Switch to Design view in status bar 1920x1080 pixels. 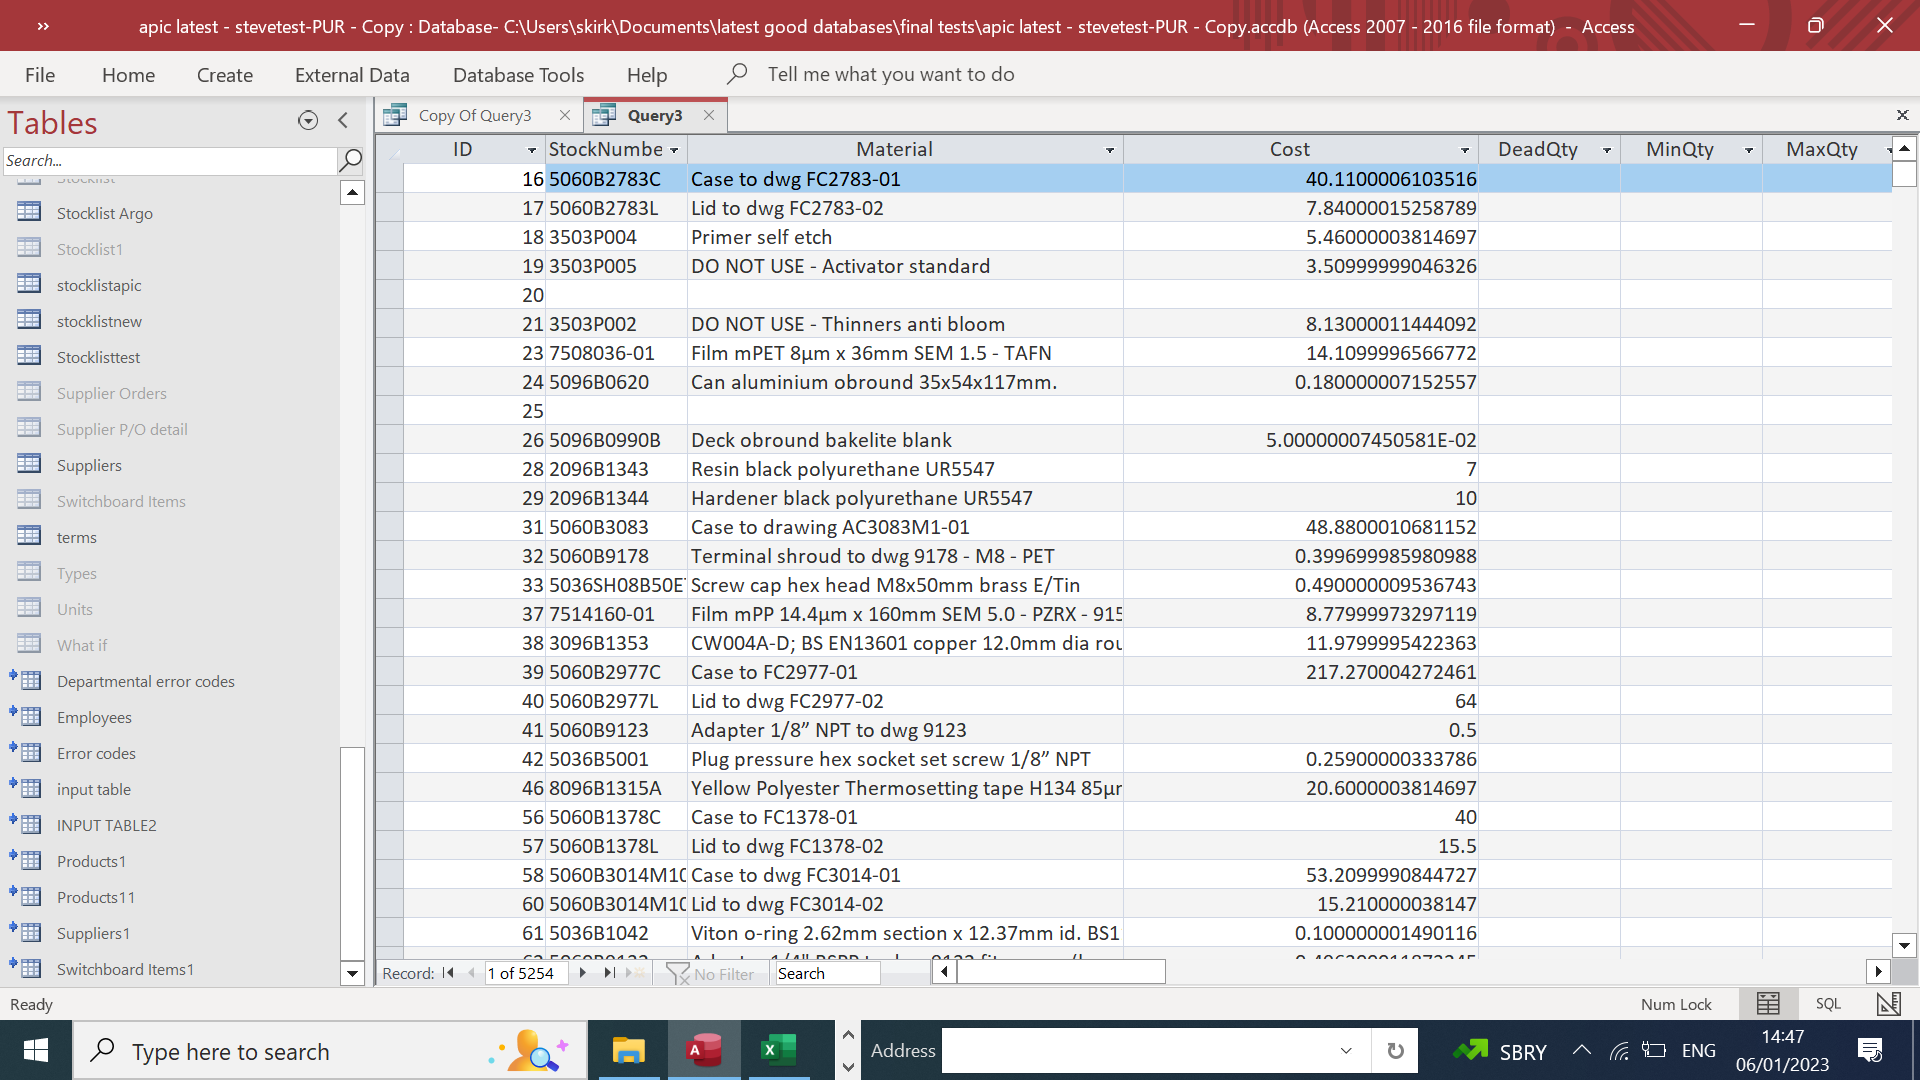click(1888, 1003)
